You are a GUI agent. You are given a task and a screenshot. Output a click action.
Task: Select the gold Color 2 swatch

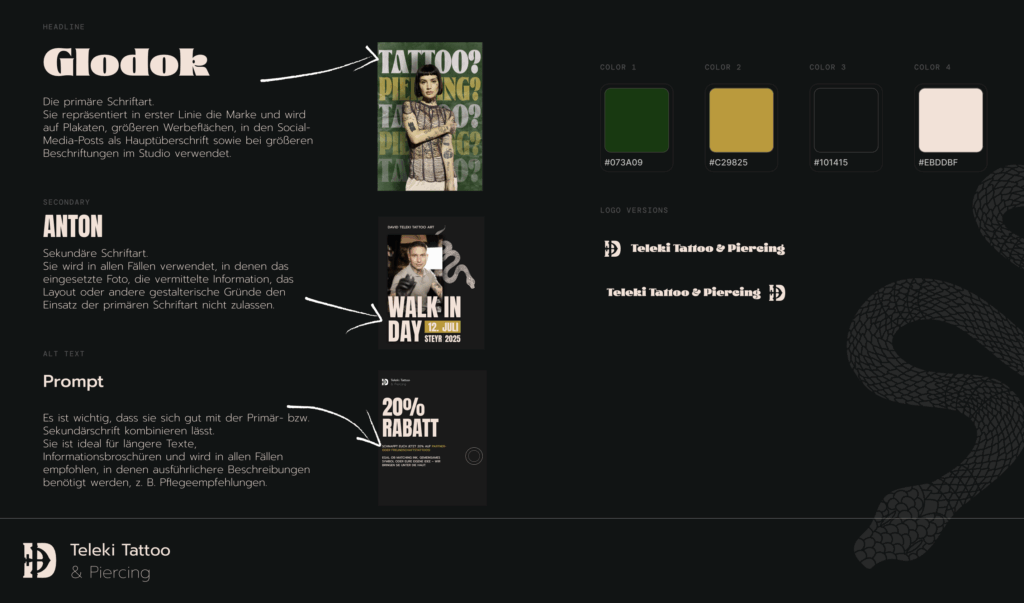(x=741, y=120)
